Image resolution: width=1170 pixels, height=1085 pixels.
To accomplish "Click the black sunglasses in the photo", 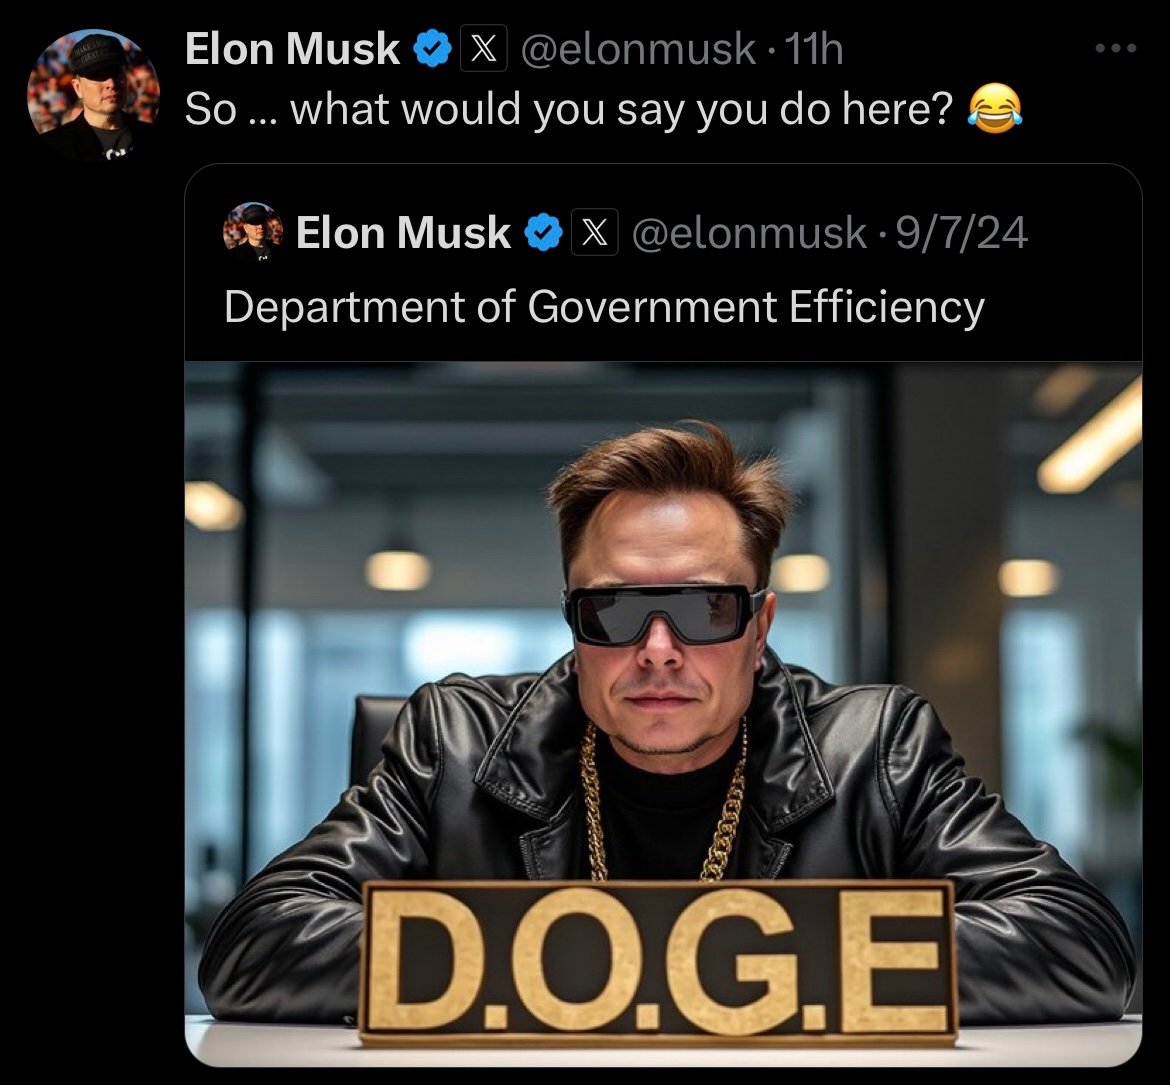I will pos(663,615).
